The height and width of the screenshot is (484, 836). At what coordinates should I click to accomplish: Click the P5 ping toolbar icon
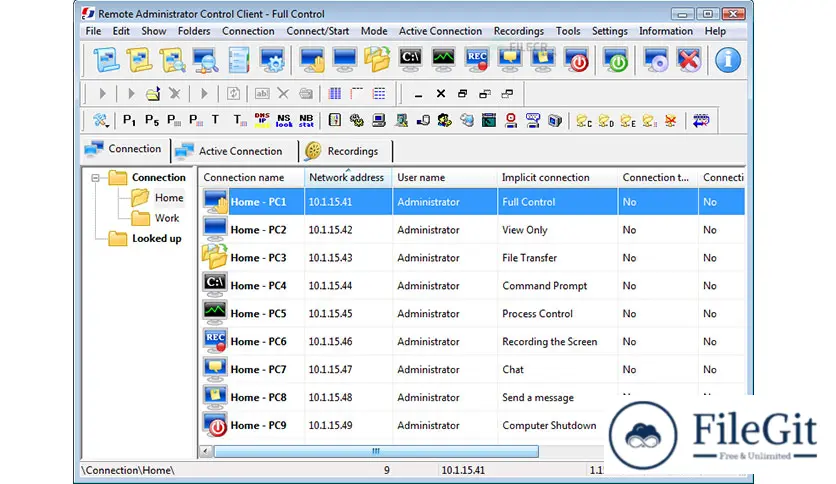coord(151,120)
